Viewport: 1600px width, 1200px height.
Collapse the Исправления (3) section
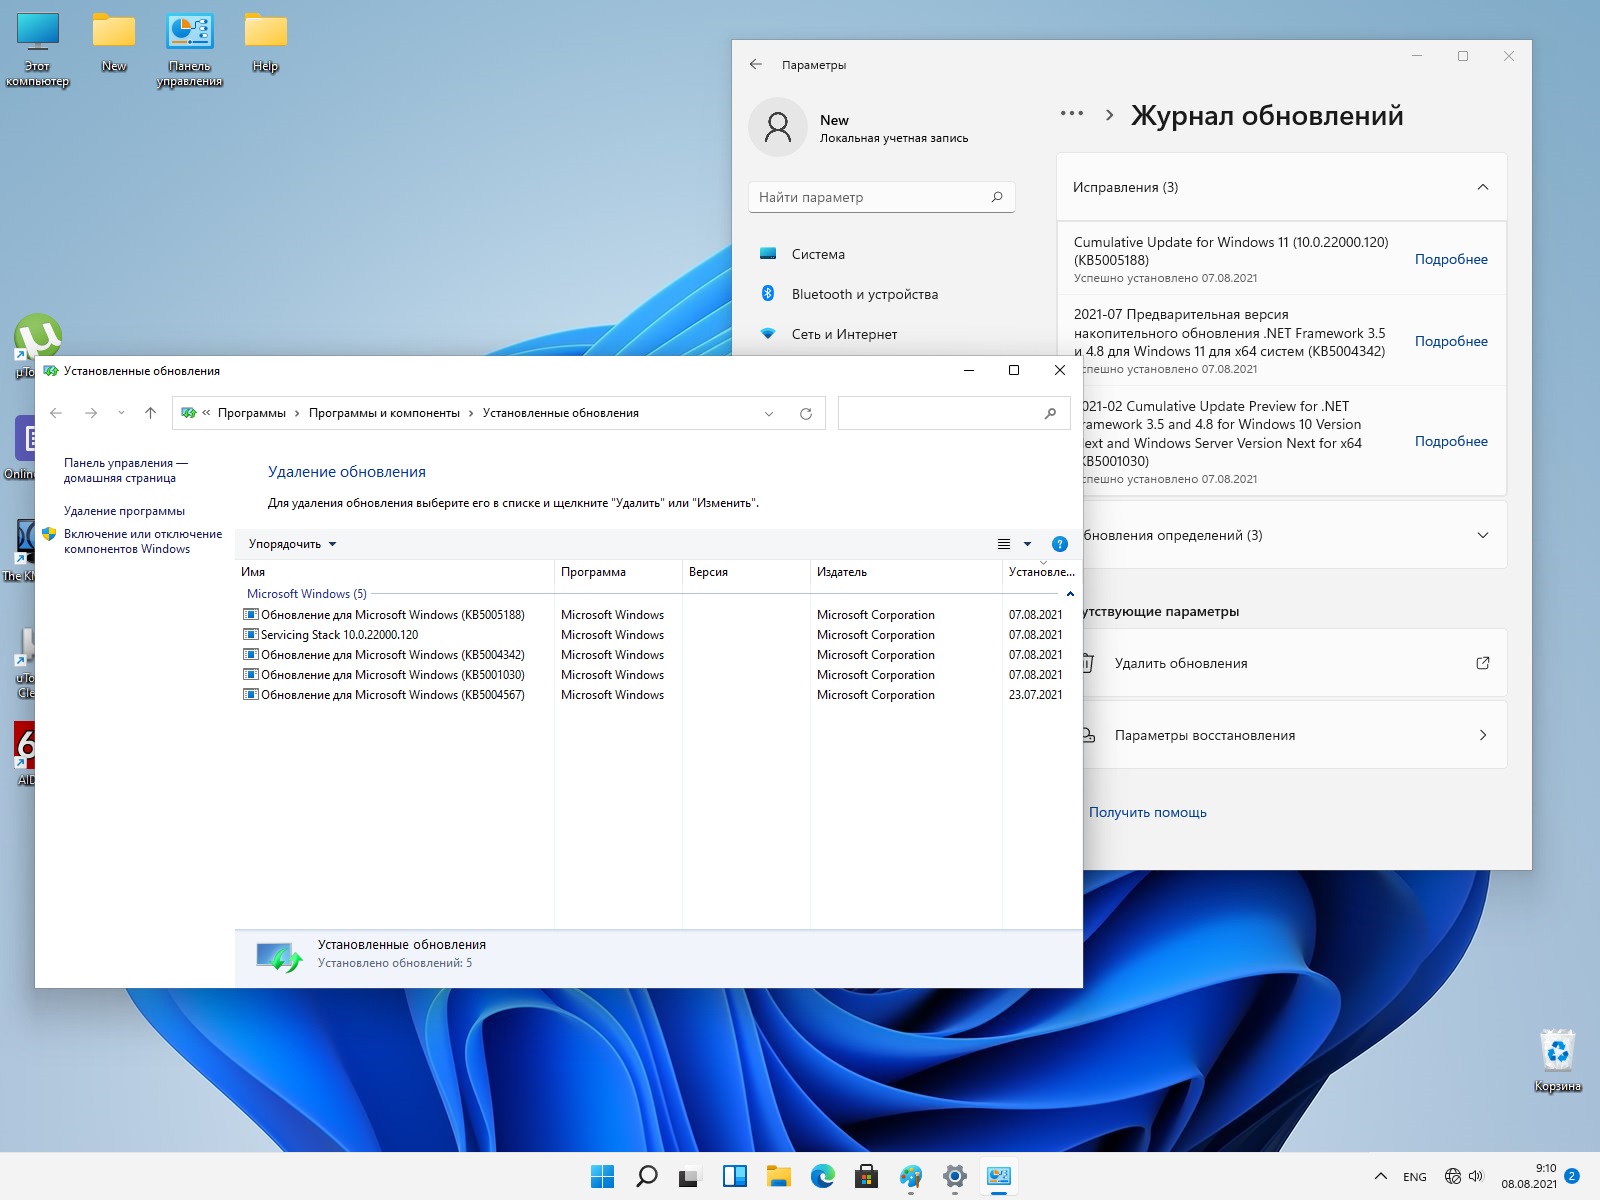[1483, 187]
